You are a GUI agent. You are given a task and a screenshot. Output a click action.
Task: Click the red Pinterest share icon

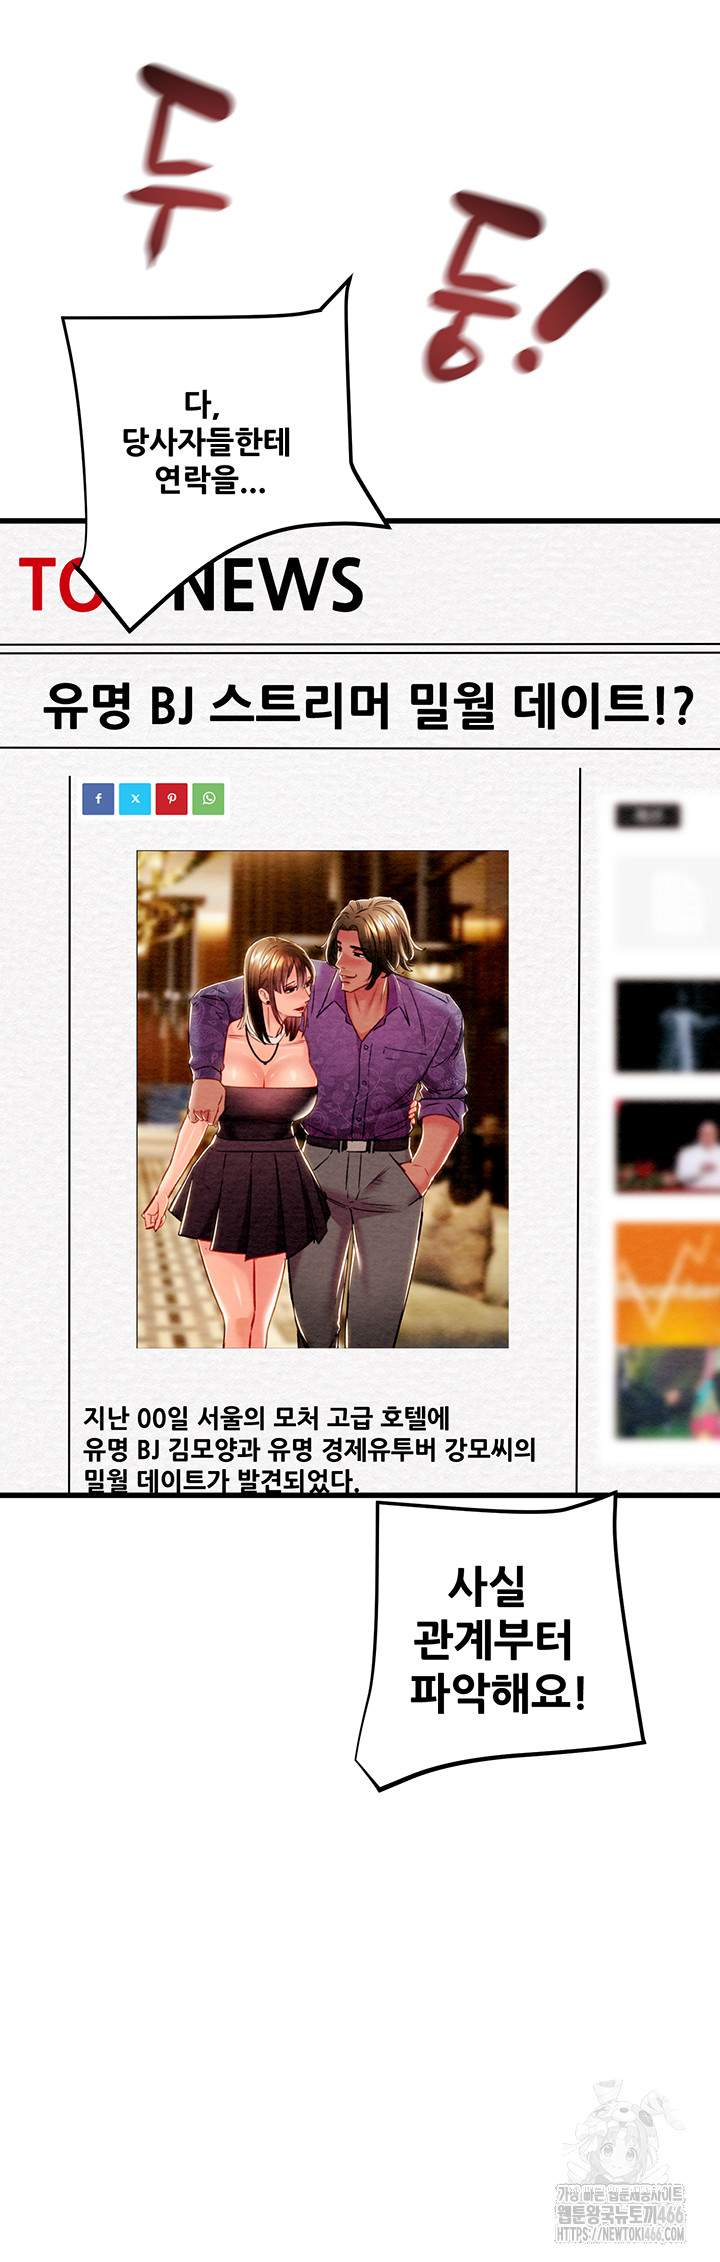pyautogui.click(x=171, y=799)
